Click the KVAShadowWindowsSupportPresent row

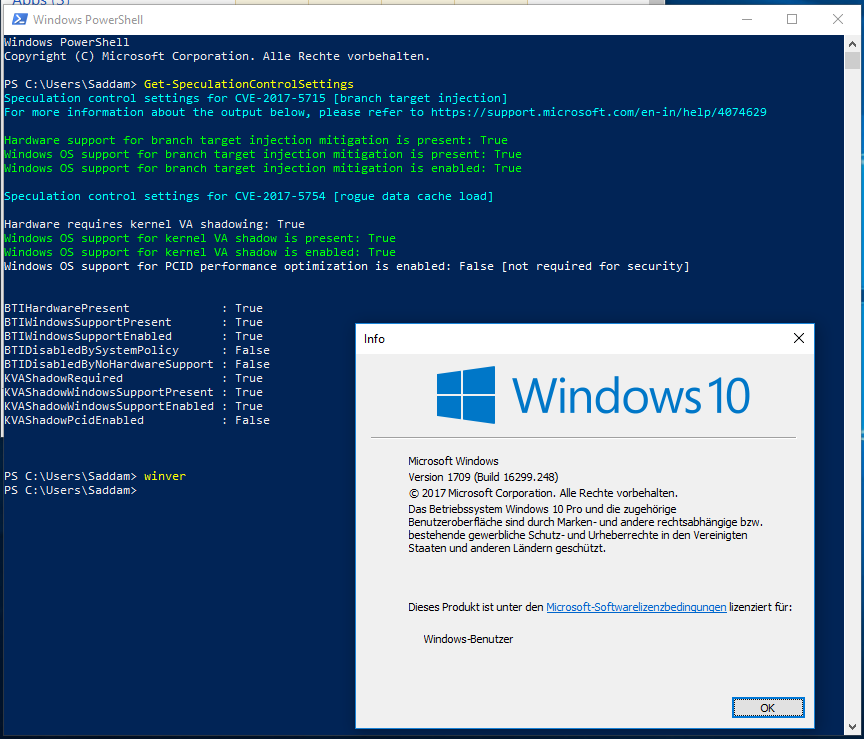coord(133,392)
